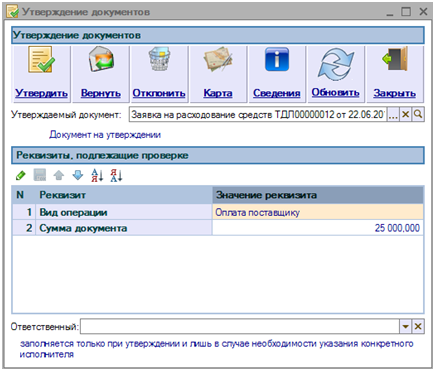The image size is (435, 371).
Task: Click the grayed save row icon
Action: 40,175
